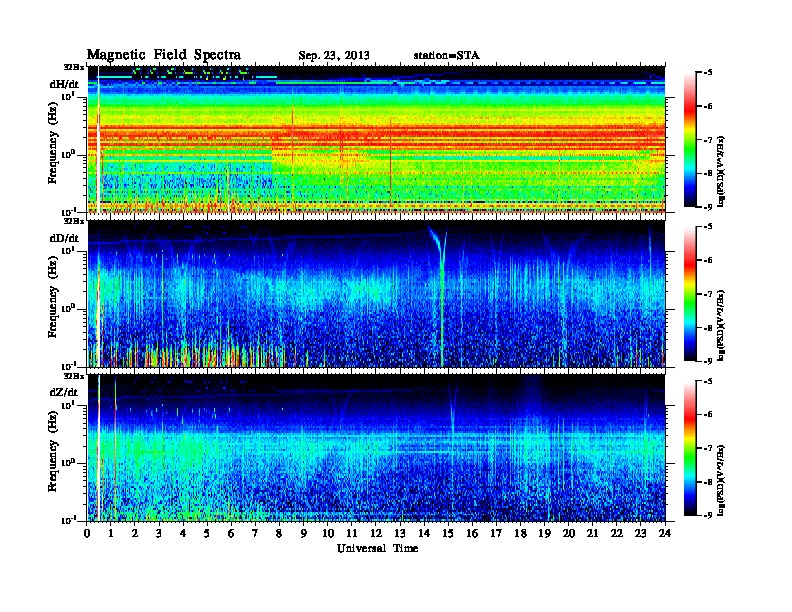
Task: Click the log(PSD) legend title beside dD/dt color bar
Action: pos(721,325)
